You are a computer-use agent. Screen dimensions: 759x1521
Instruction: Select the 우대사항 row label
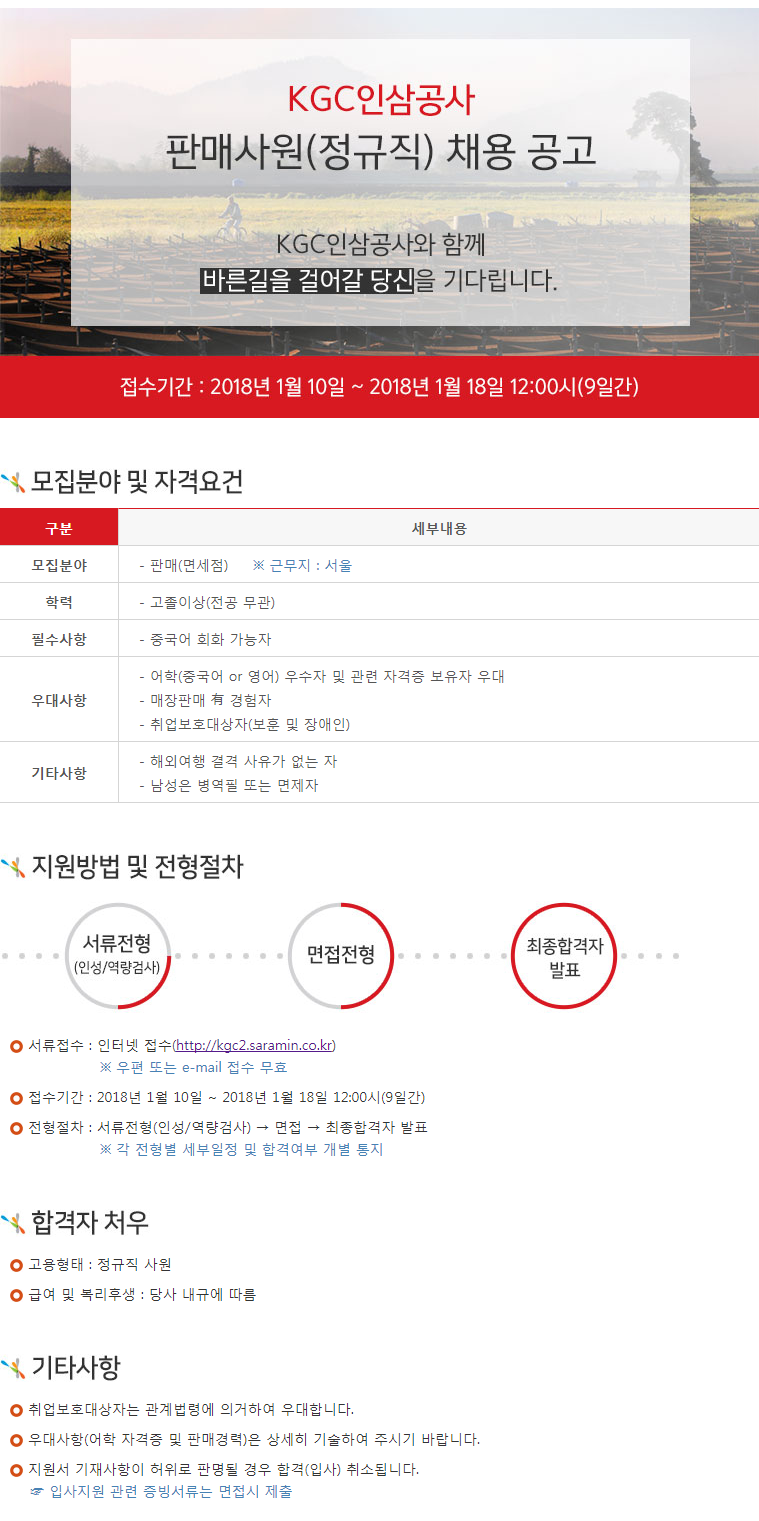[59, 700]
